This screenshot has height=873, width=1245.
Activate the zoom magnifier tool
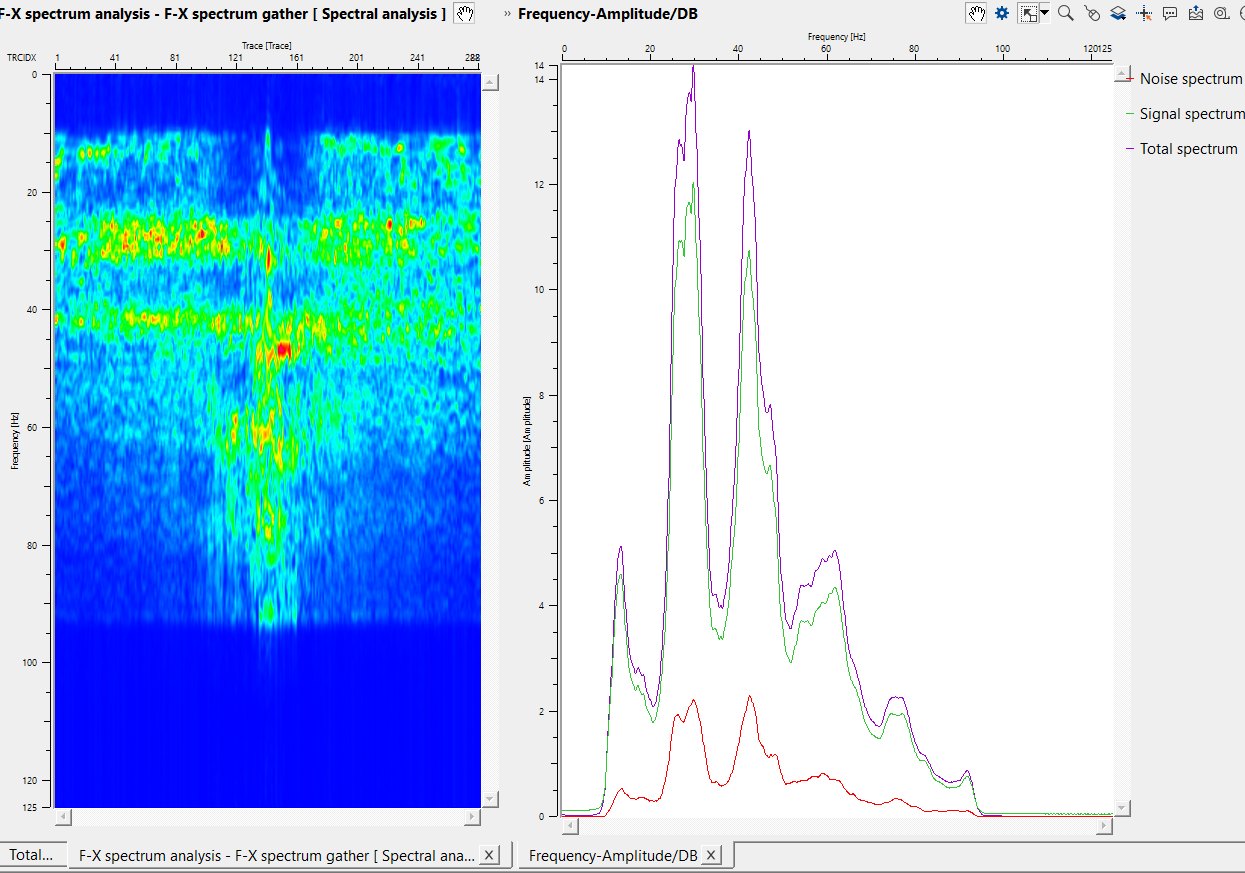pyautogui.click(x=1066, y=13)
